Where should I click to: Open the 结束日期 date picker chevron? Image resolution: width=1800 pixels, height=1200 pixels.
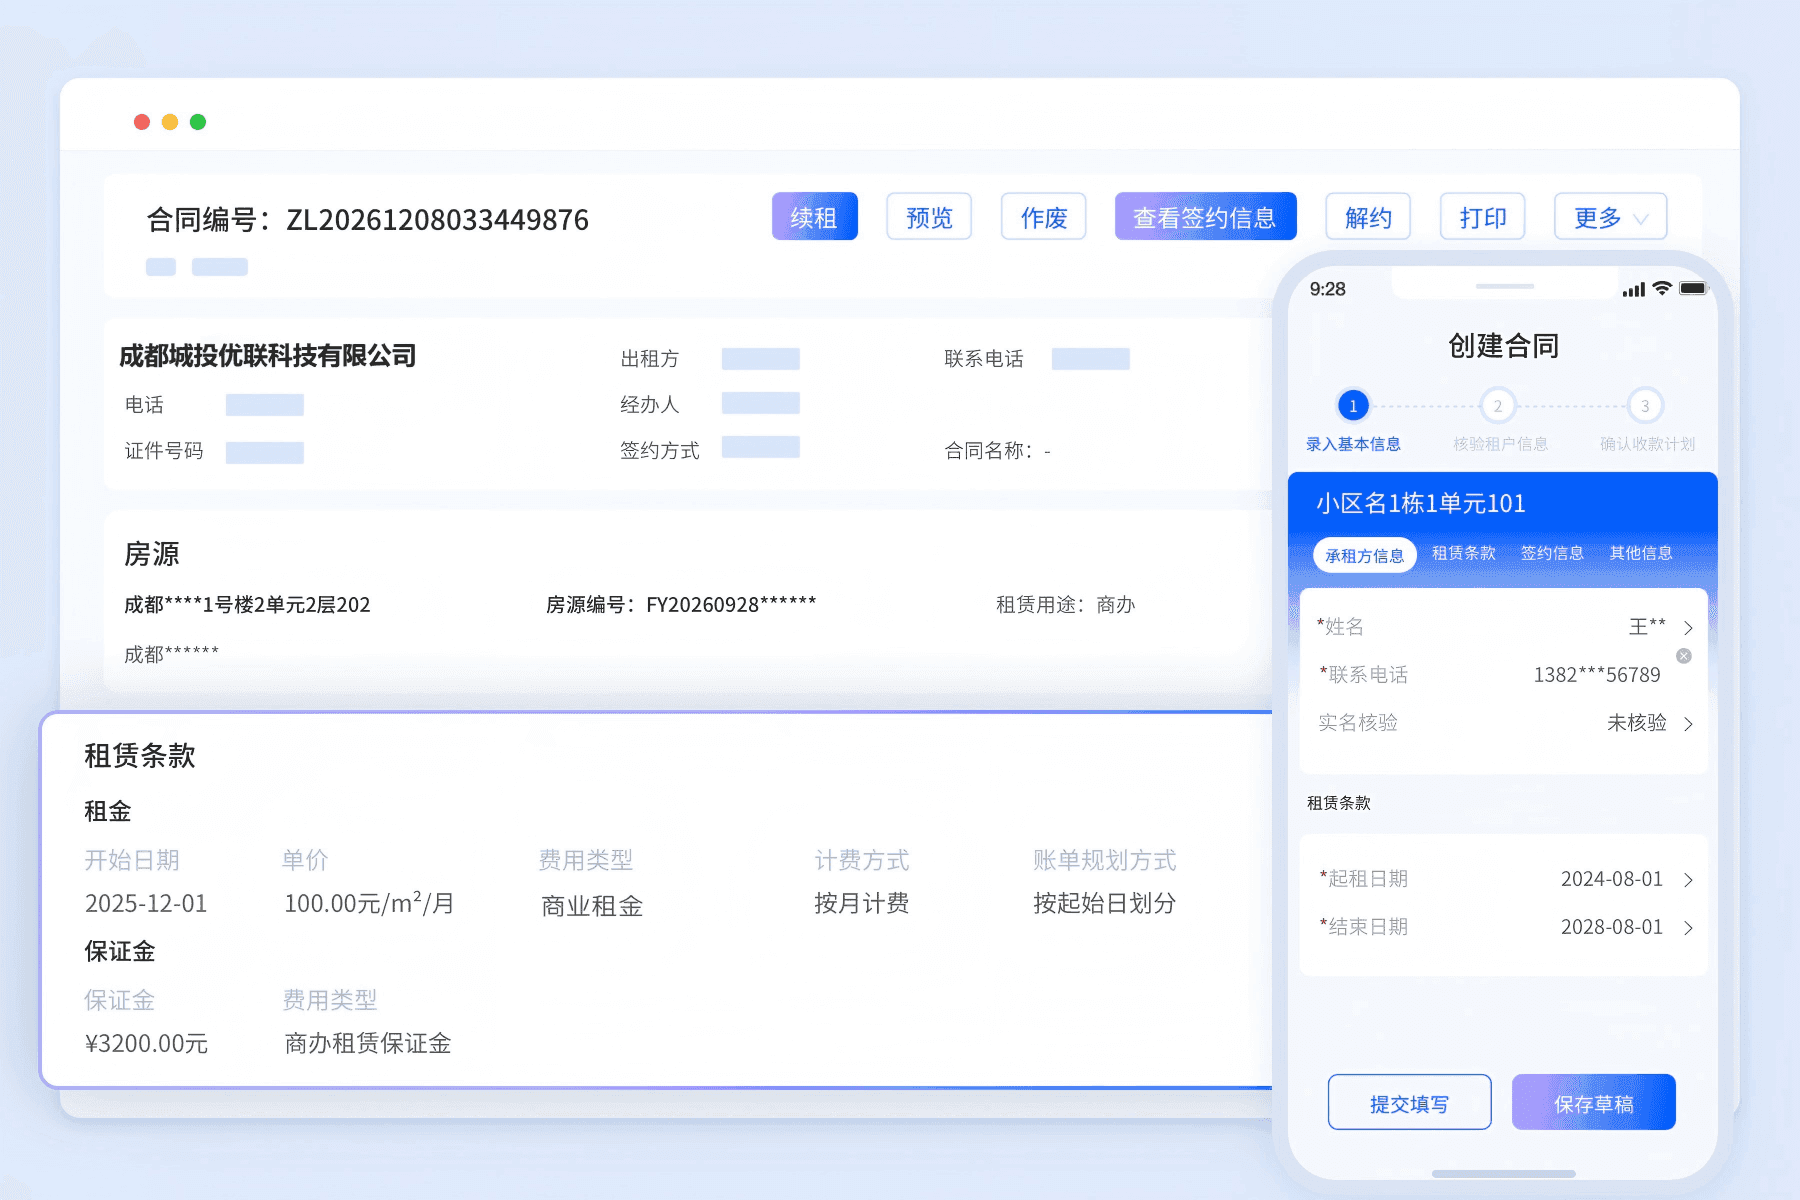(1688, 928)
